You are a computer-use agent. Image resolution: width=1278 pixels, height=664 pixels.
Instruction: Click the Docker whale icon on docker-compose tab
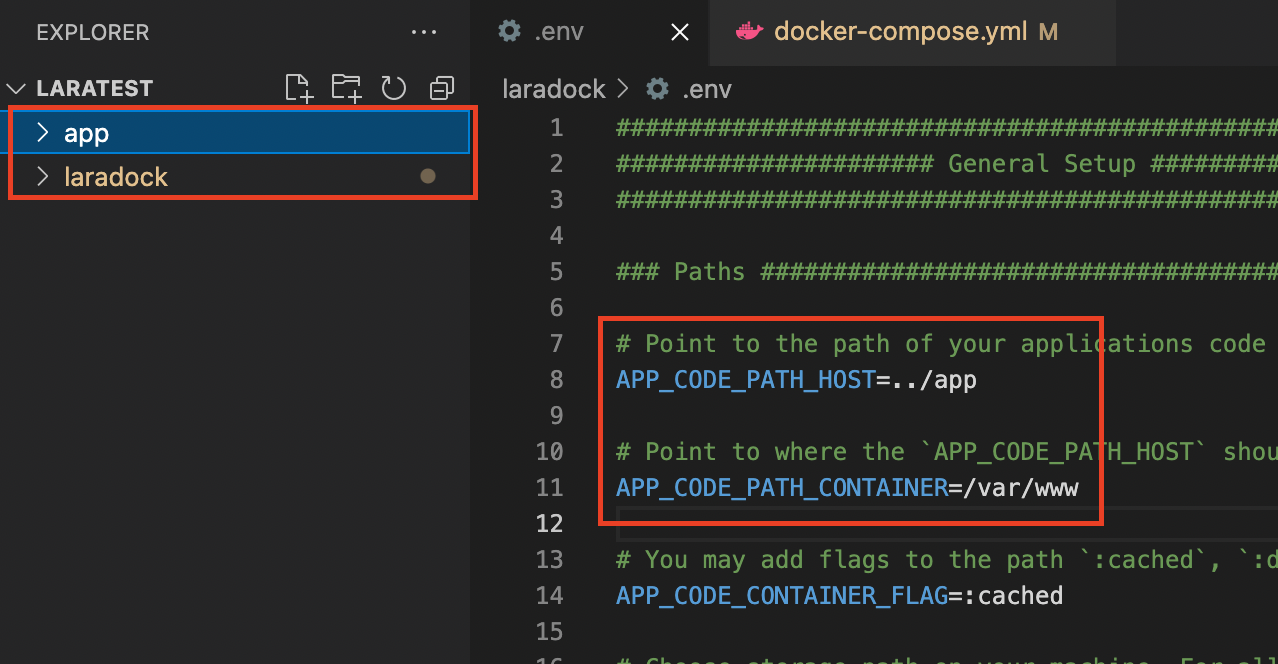749,32
